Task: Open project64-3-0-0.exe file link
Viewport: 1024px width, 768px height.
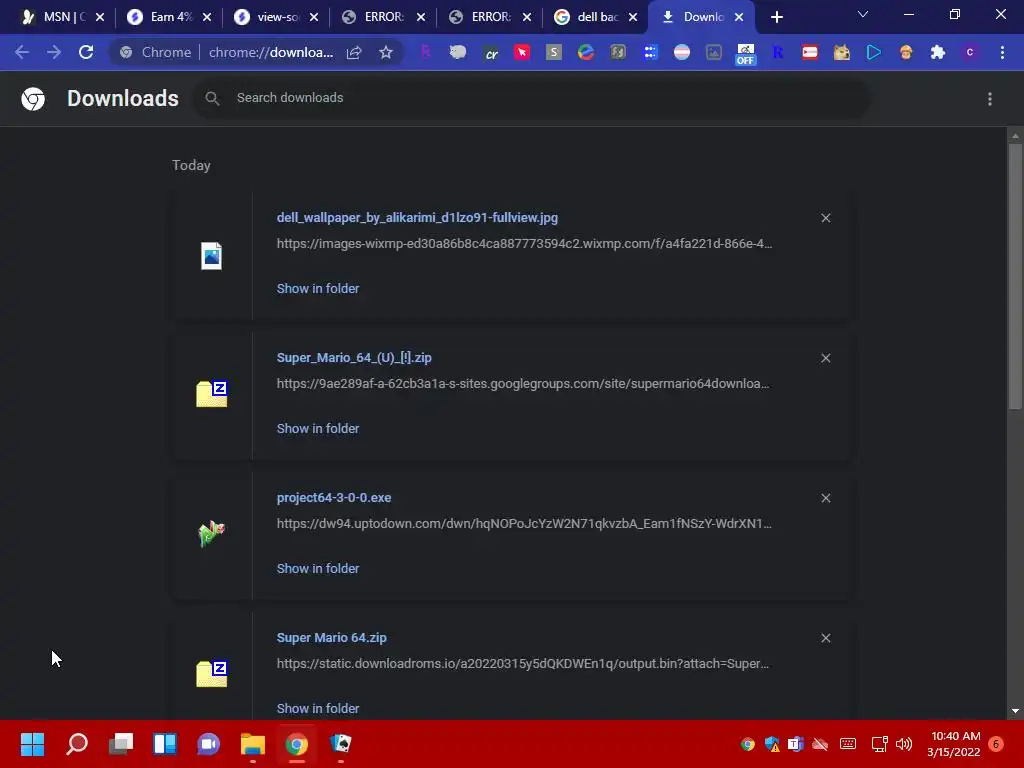Action: point(334,498)
